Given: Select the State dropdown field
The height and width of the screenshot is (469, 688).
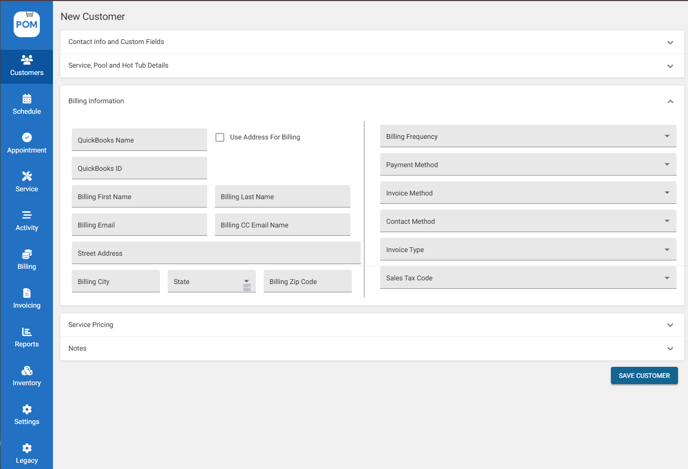Looking at the screenshot, I should point(211,282).
